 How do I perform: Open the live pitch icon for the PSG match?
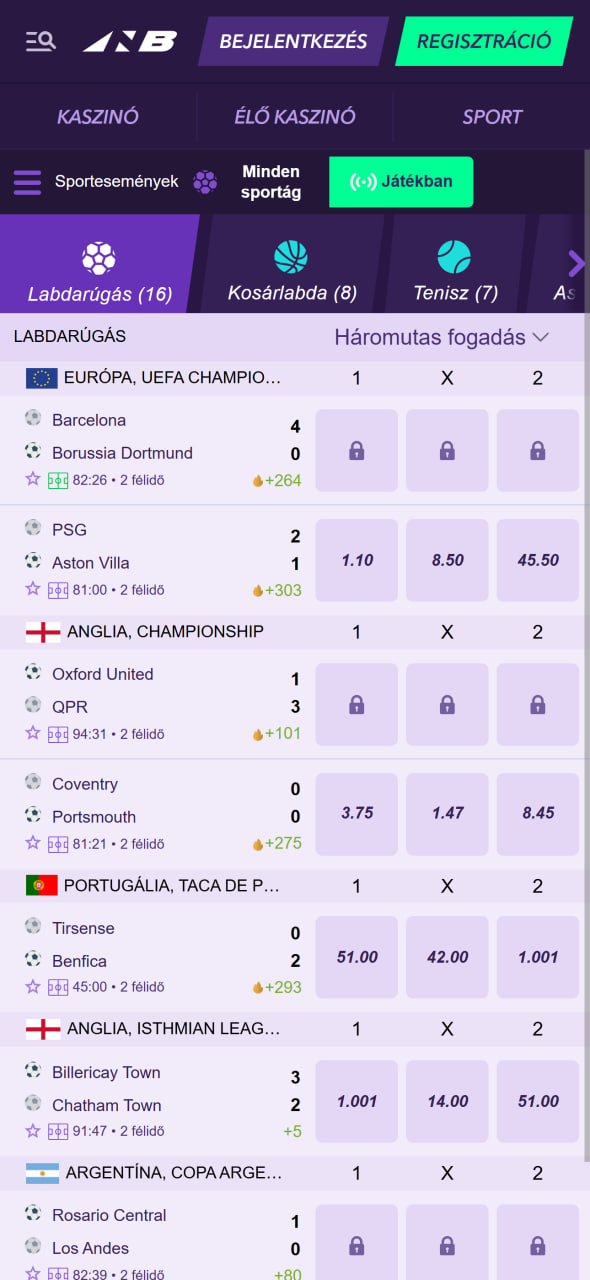[58, 590]
